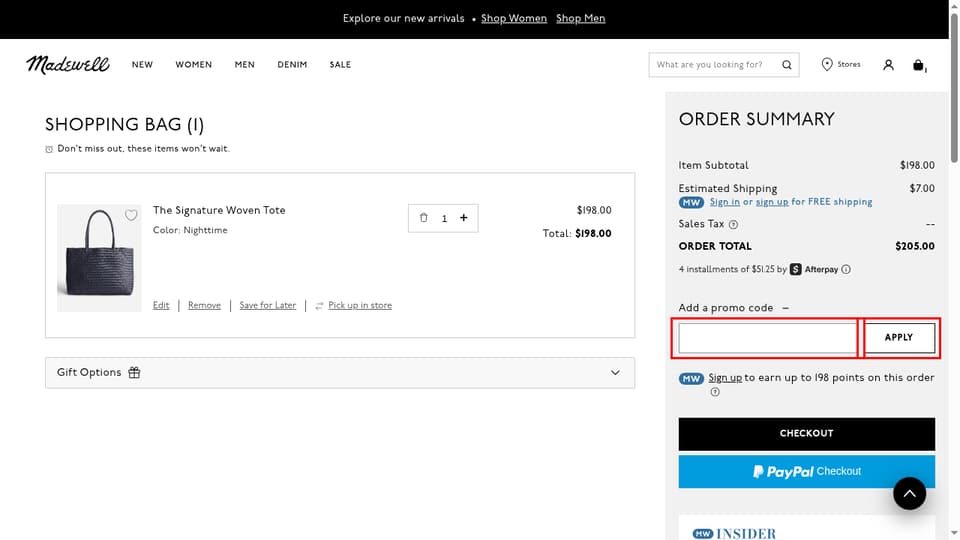This screenshot has width=960, height=540.
Task: Click the MW badge beside Sign in
Action: pyautogui.click(x=691, y=202)
